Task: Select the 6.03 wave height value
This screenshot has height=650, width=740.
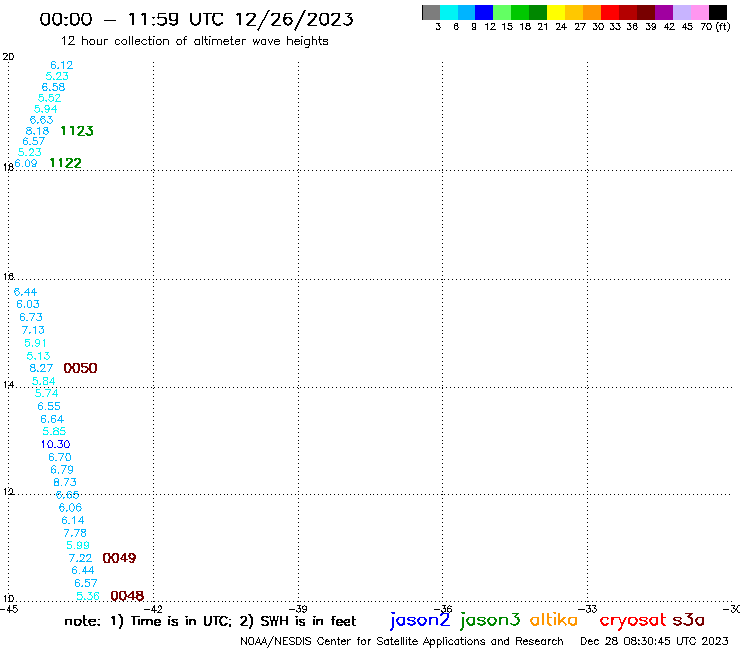Action: pos(28,304)
